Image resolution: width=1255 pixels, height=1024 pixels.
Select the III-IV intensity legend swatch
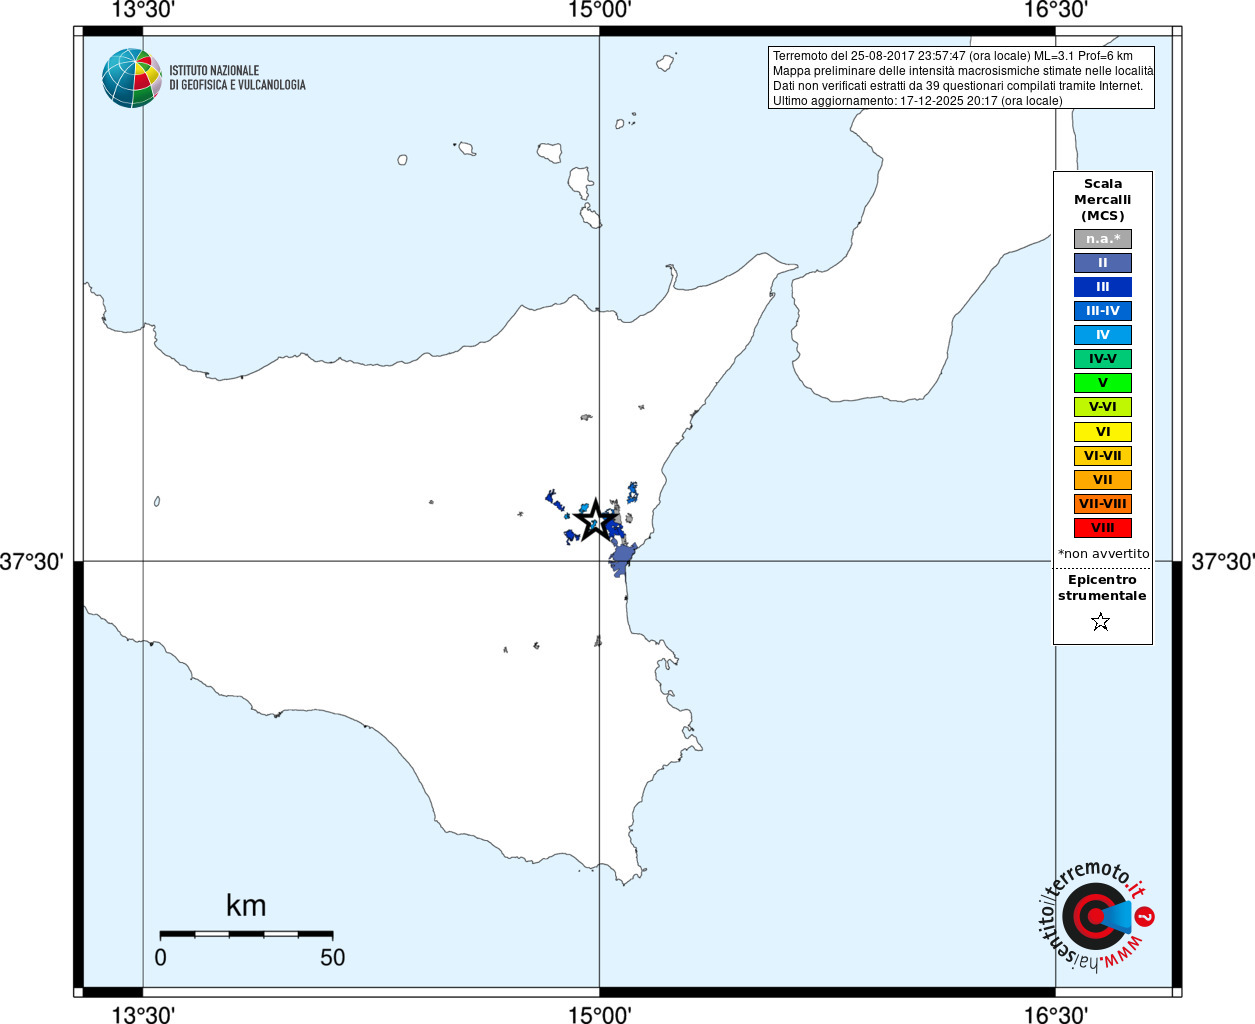[x=1103, y=311]
